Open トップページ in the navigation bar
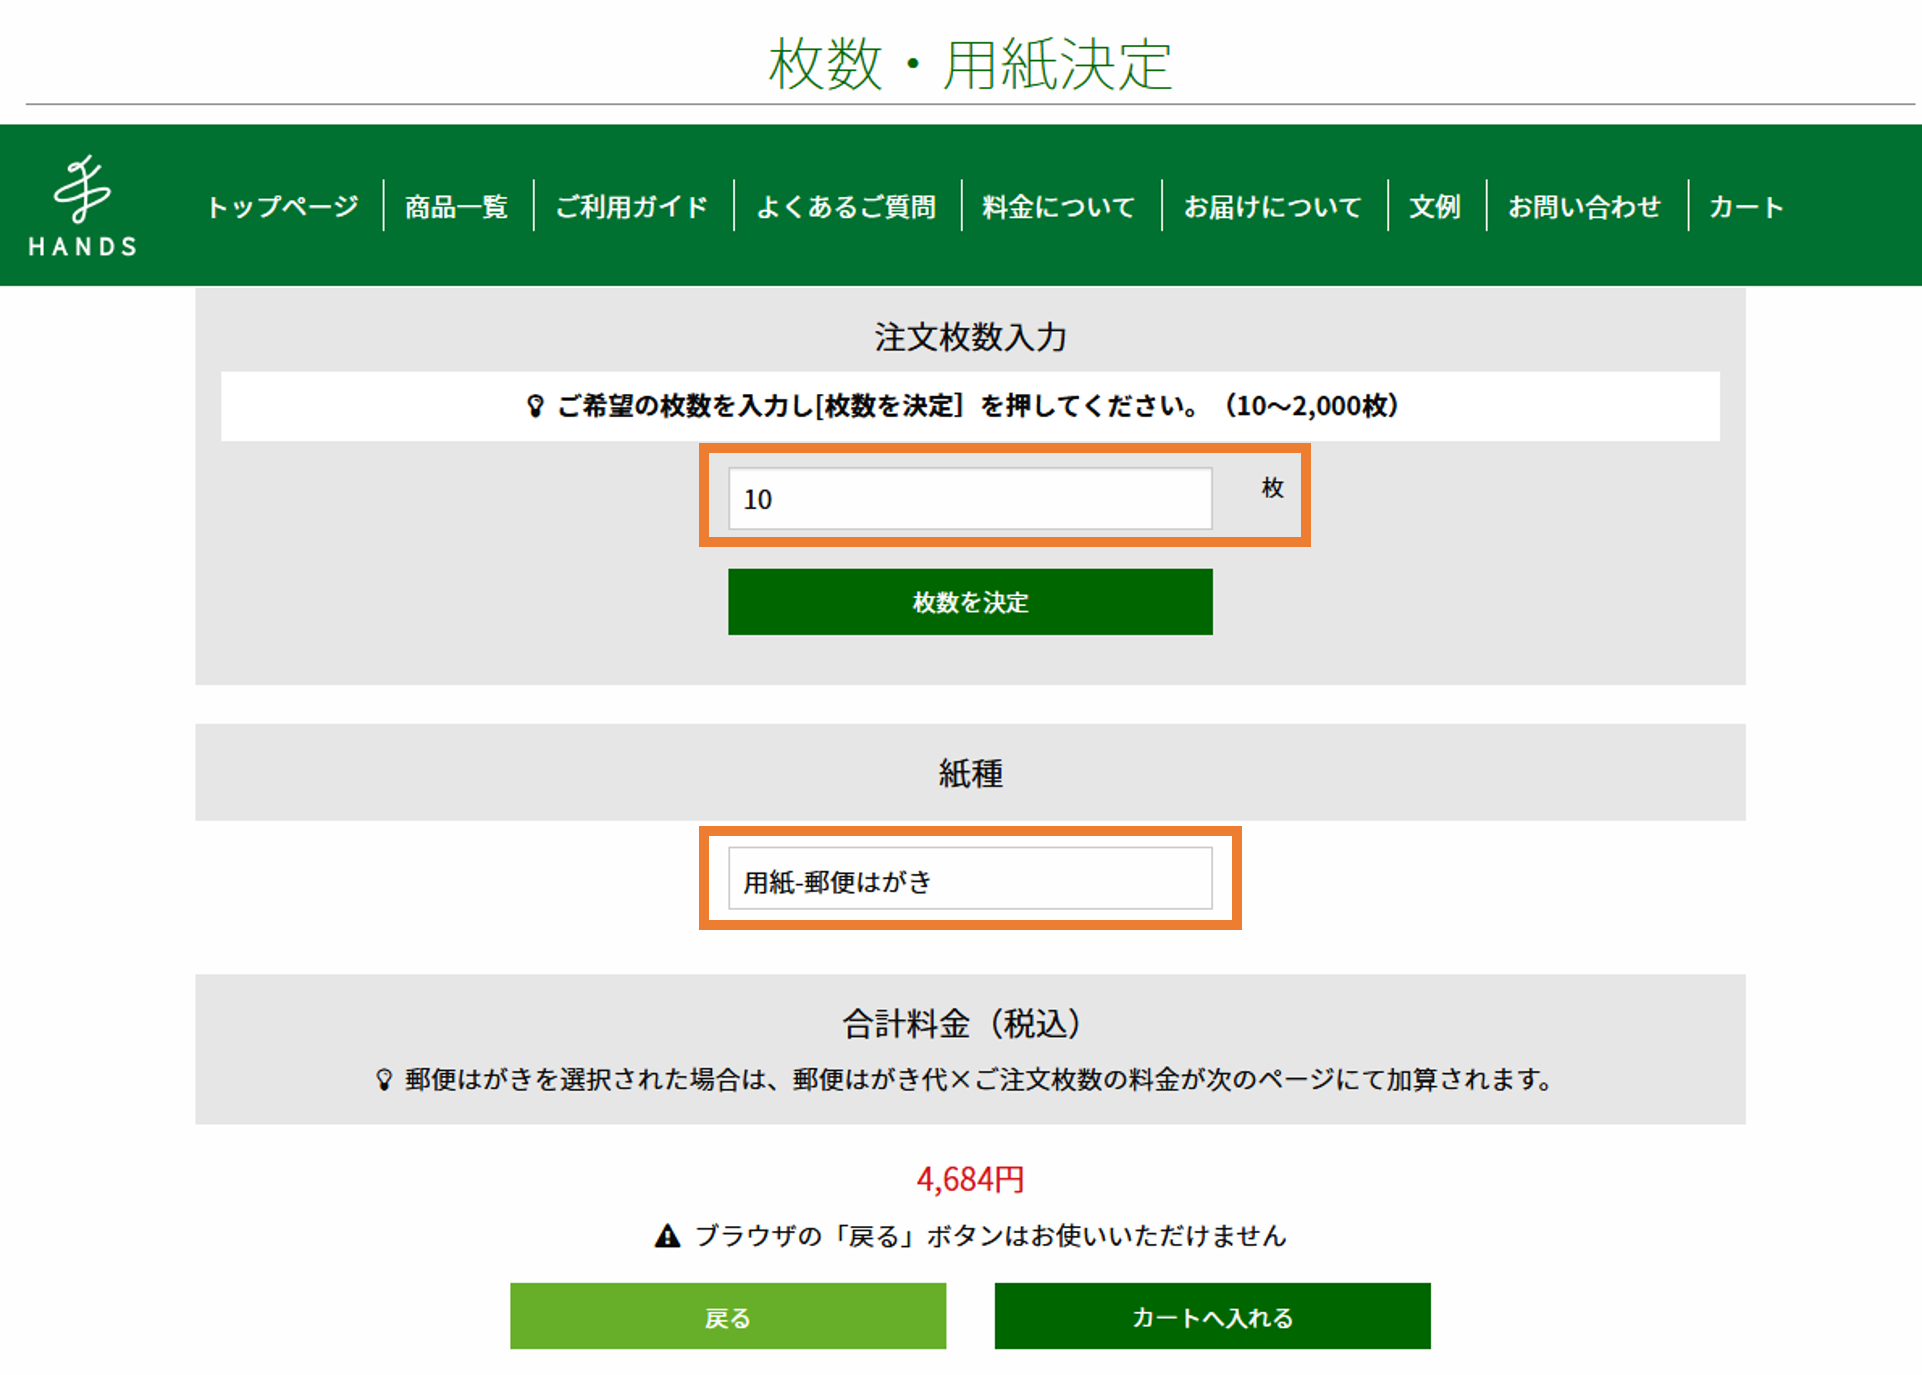This screenshot has width=1922, height=1375. [282, 206]
